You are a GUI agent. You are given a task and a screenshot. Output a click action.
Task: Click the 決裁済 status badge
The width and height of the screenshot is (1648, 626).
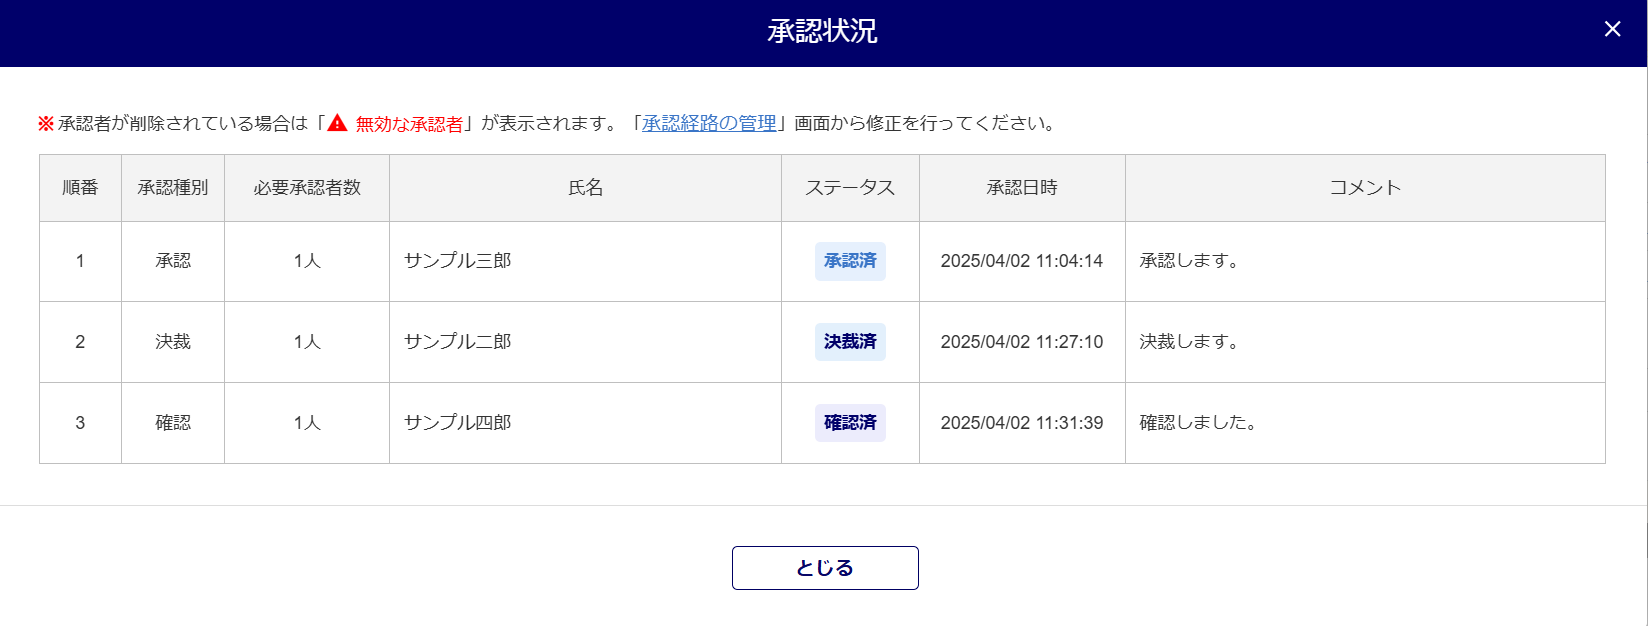pyautogui.click(x=850, y=342)
